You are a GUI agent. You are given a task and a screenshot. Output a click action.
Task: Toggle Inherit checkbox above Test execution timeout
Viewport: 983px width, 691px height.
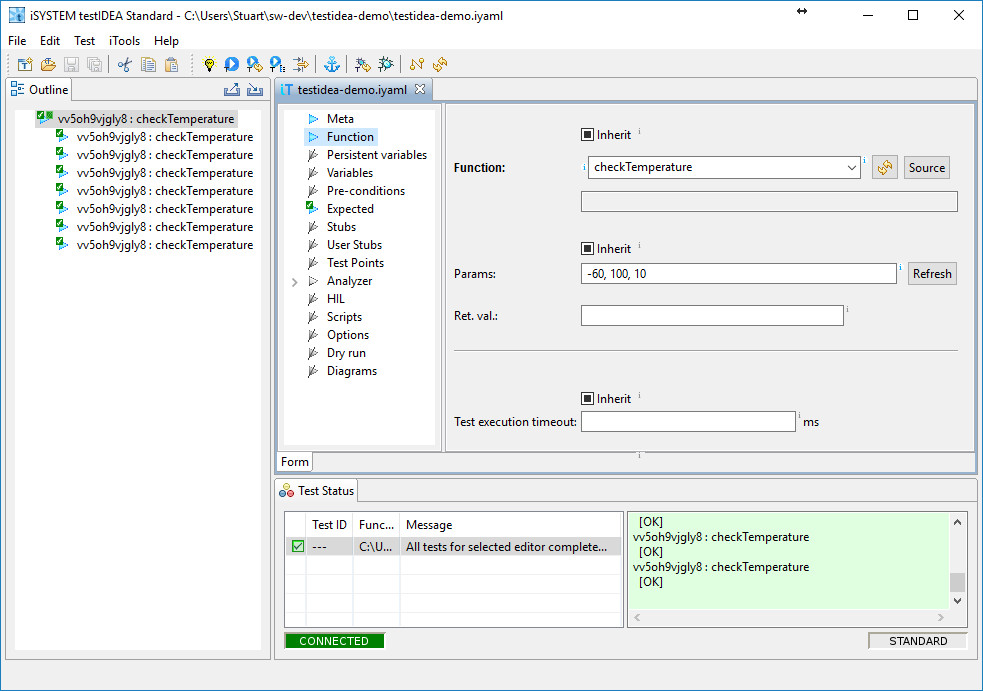coord(588,399)
